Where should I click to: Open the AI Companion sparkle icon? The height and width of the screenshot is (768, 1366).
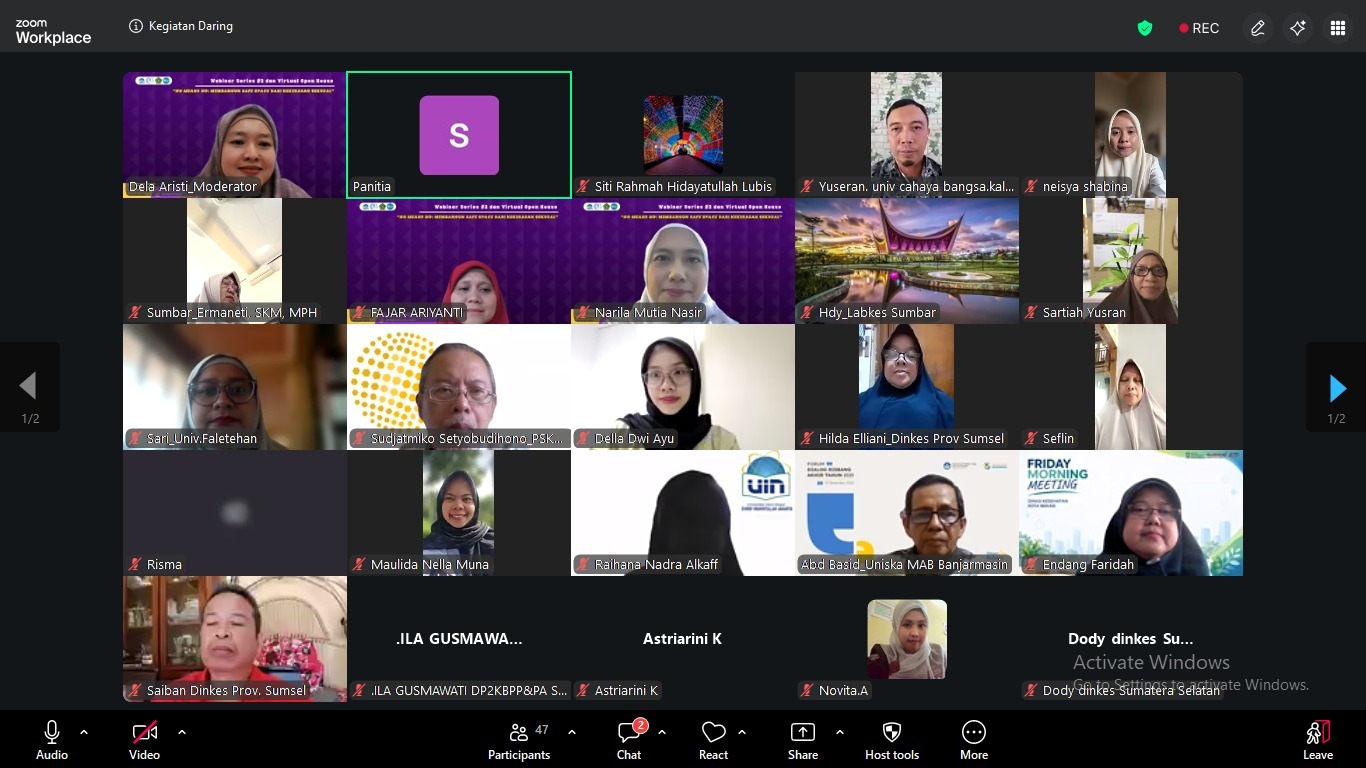(x=1298, y=28)
